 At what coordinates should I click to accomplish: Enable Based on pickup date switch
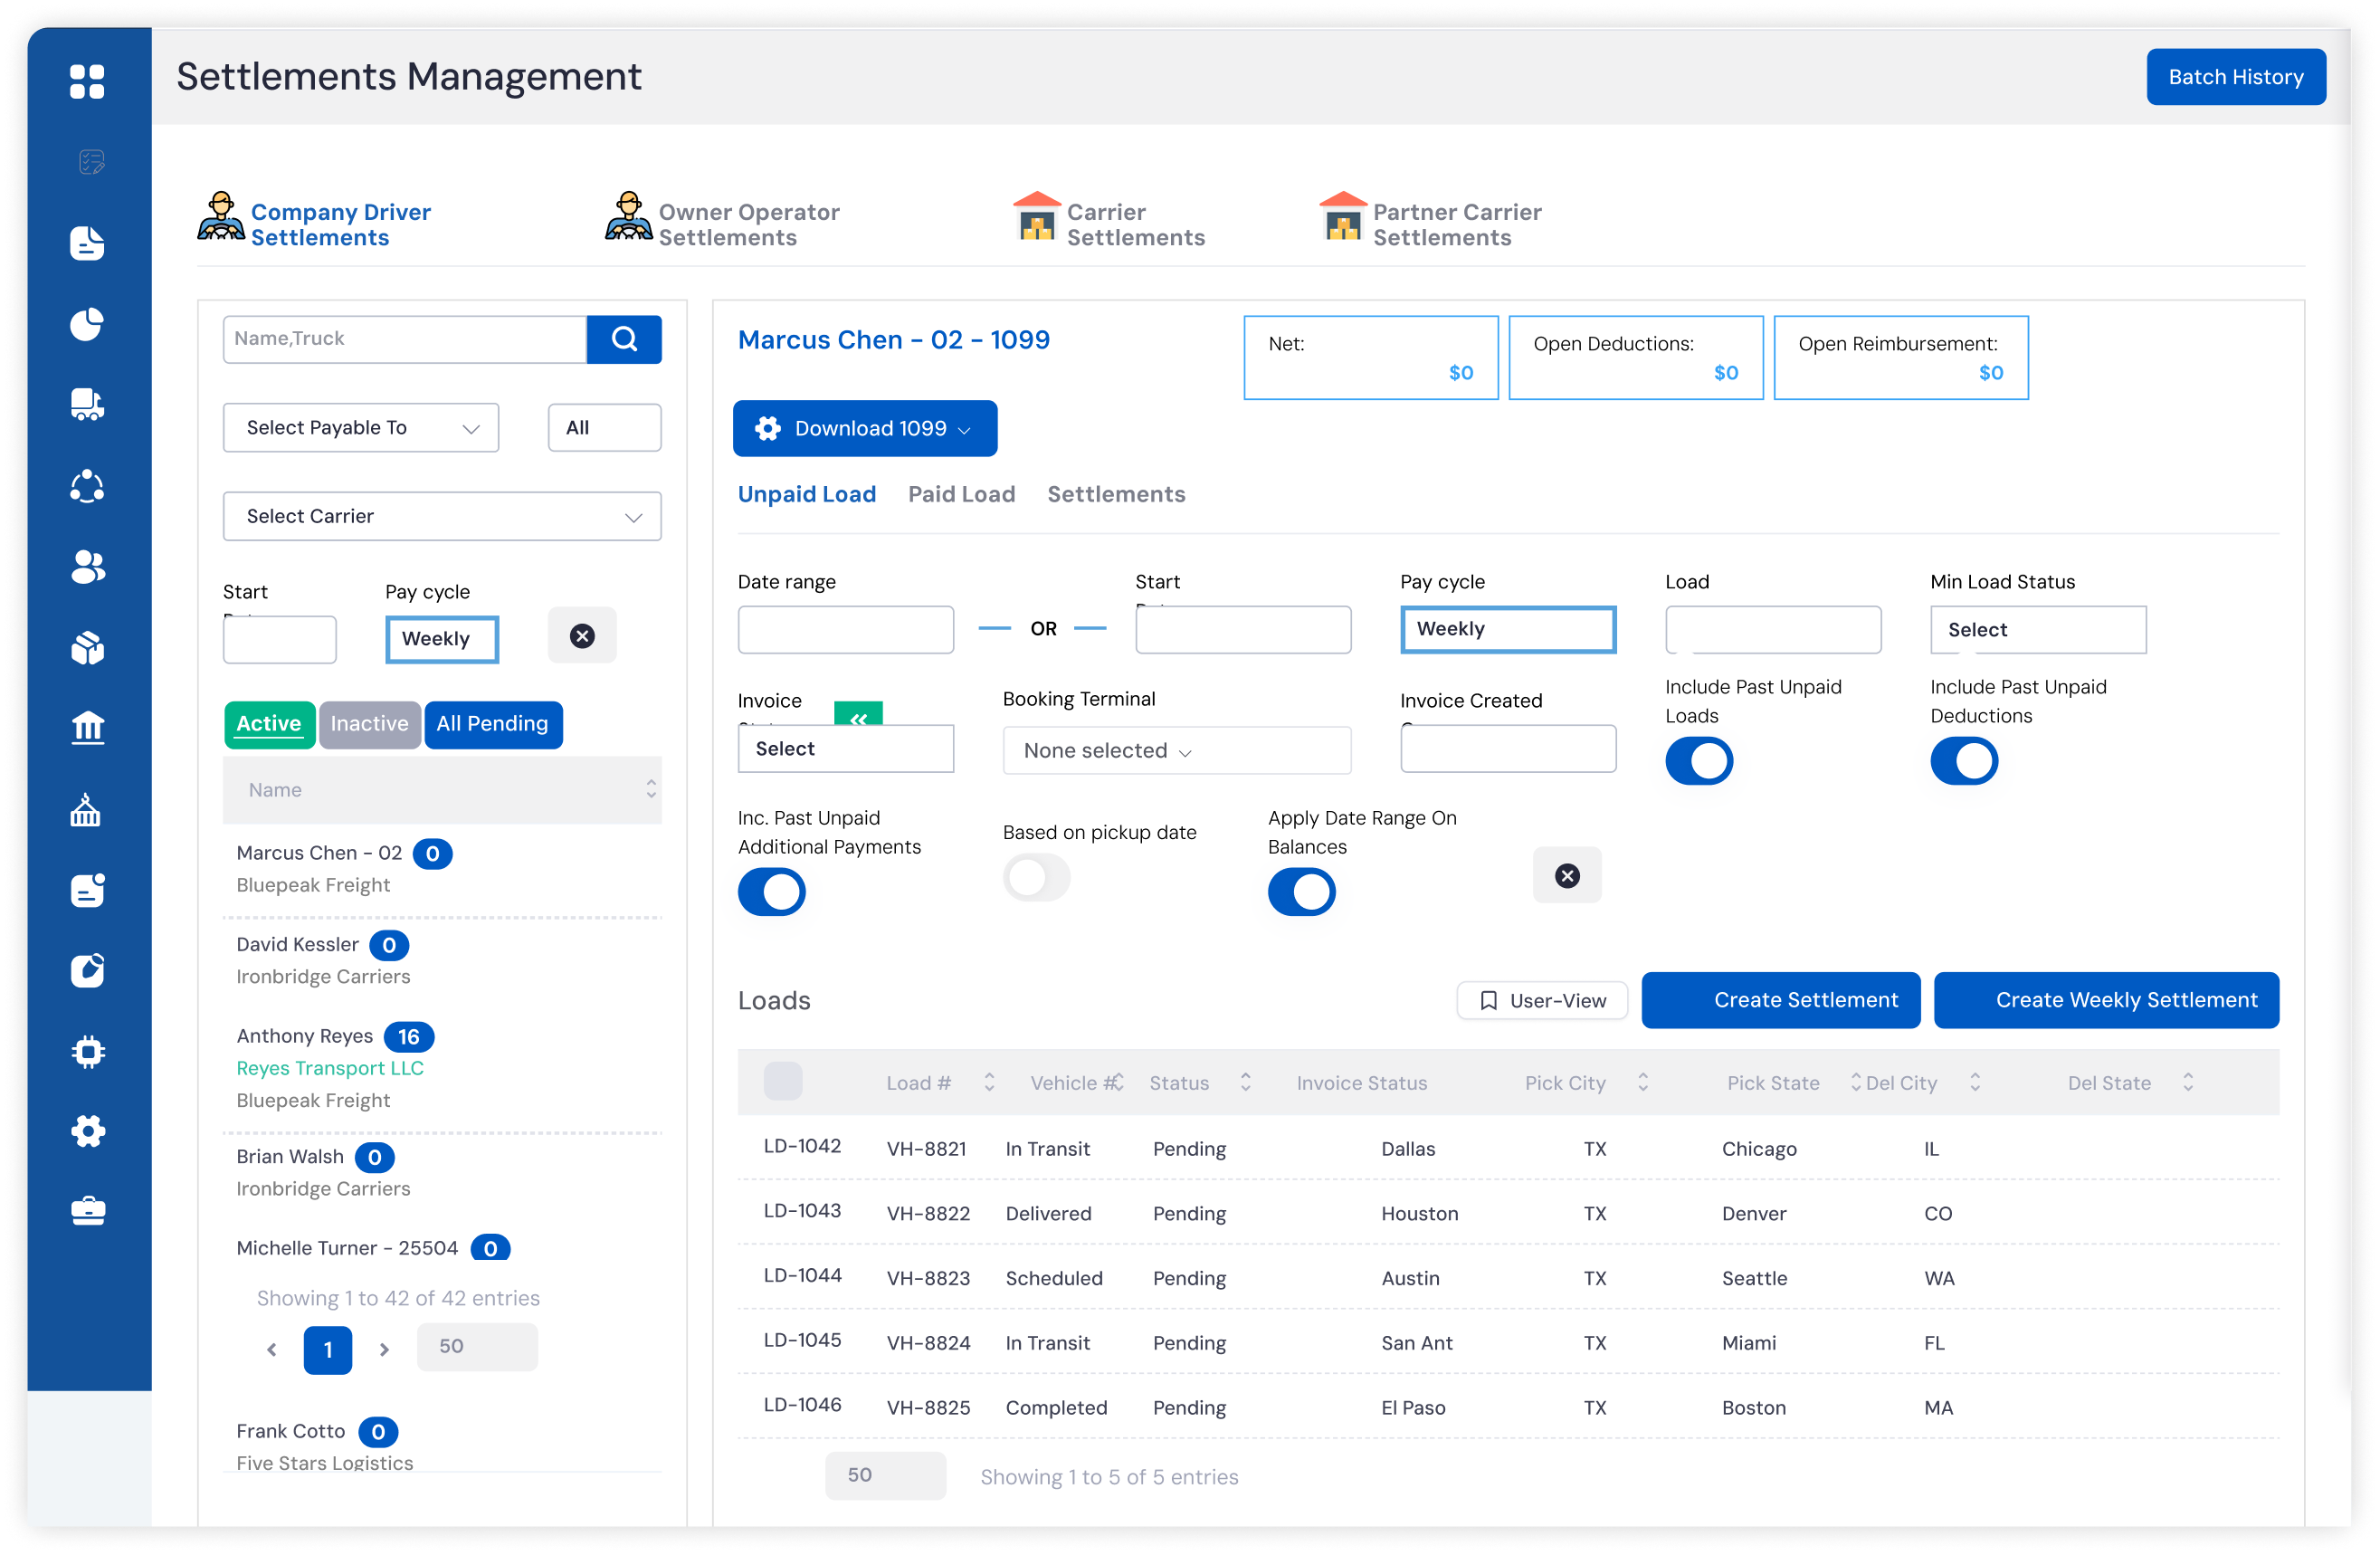click(1036, 877)
